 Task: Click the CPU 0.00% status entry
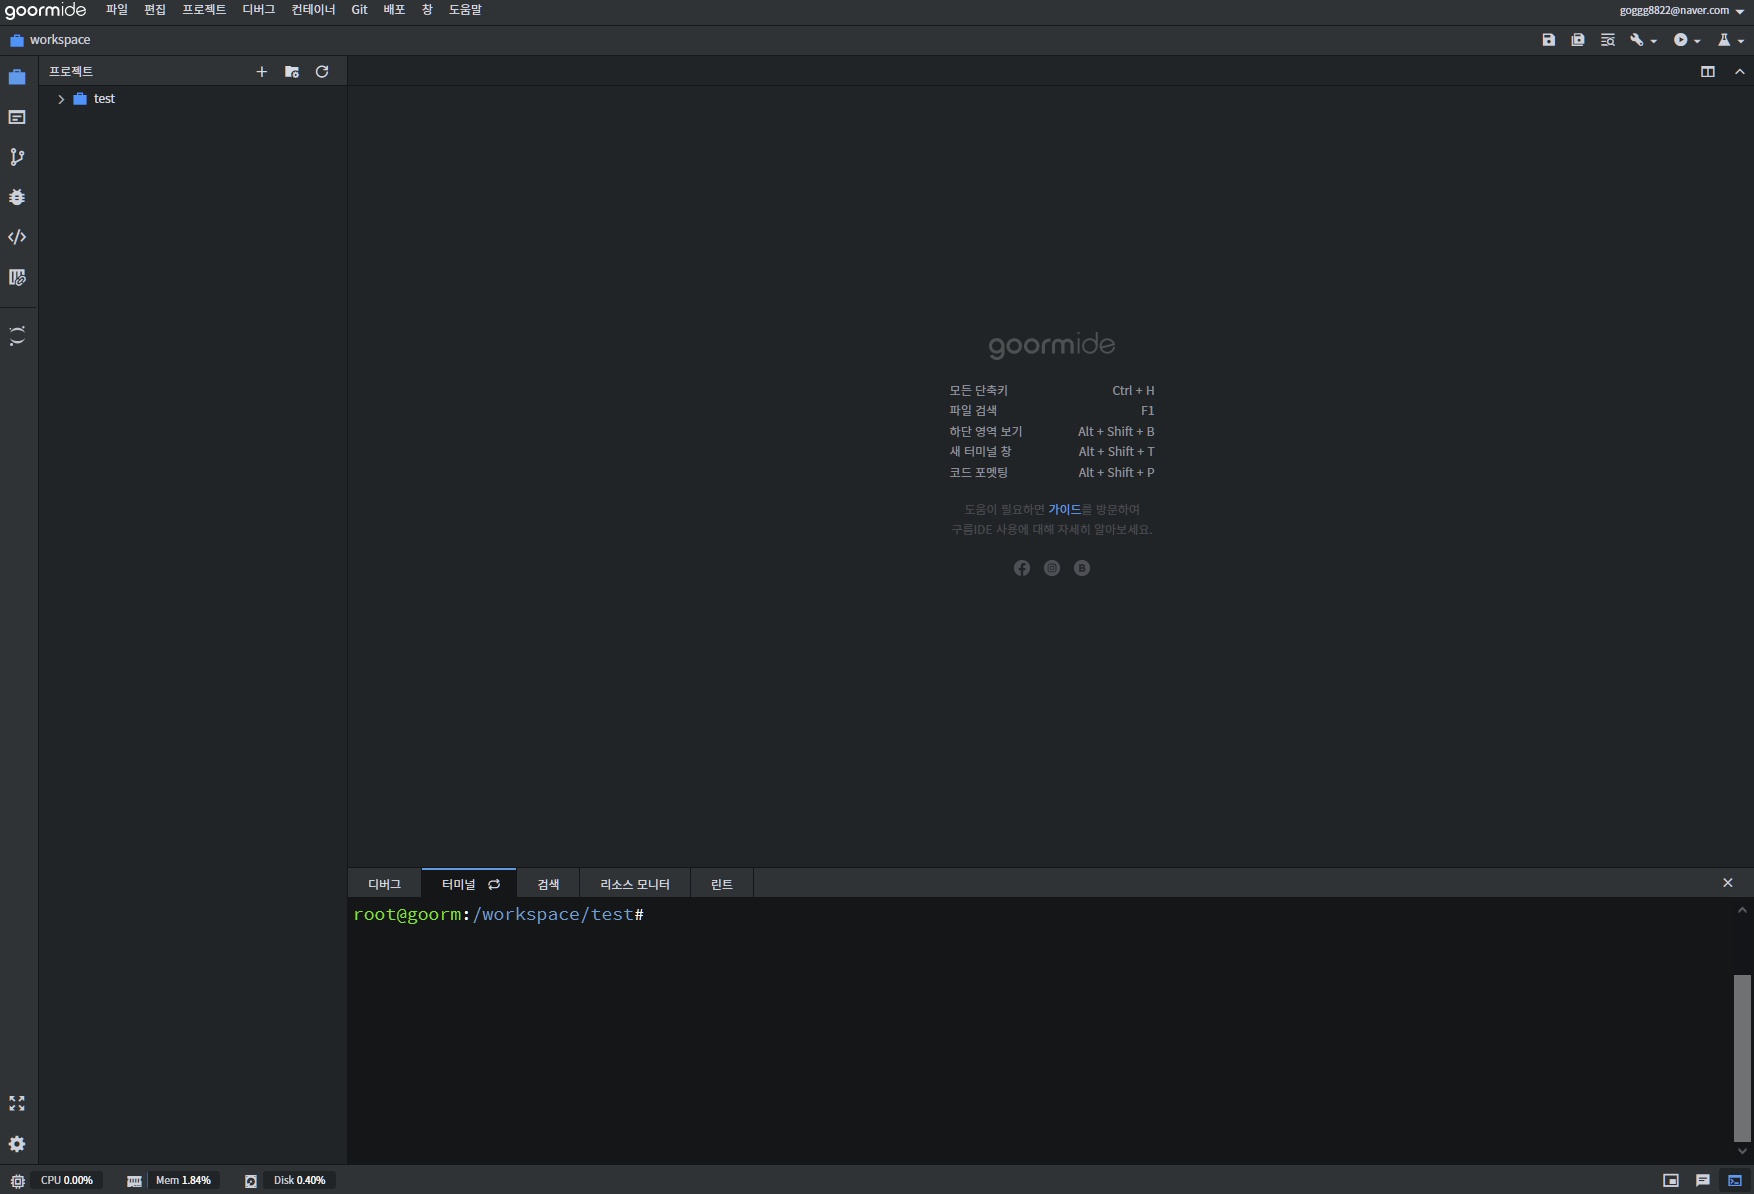66,1181
